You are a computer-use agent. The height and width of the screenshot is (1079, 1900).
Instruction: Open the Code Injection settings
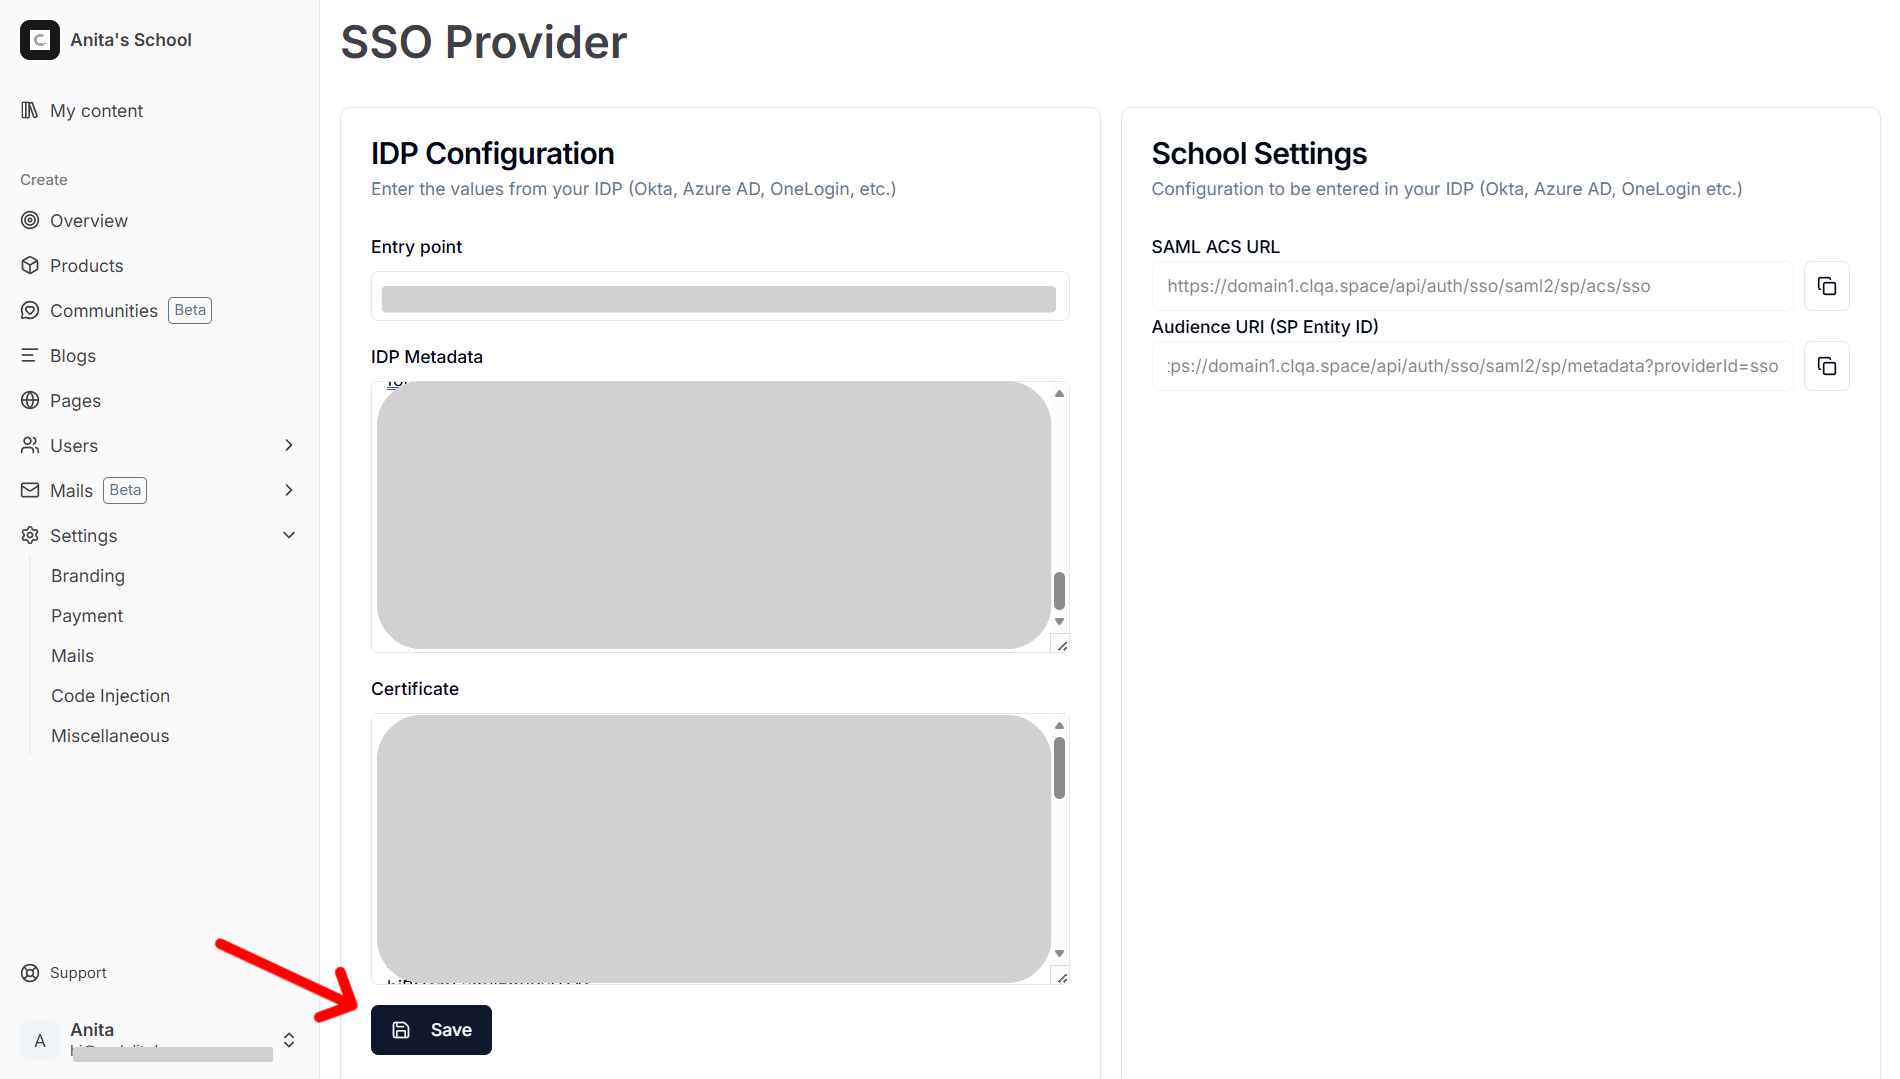pos(110,695)
